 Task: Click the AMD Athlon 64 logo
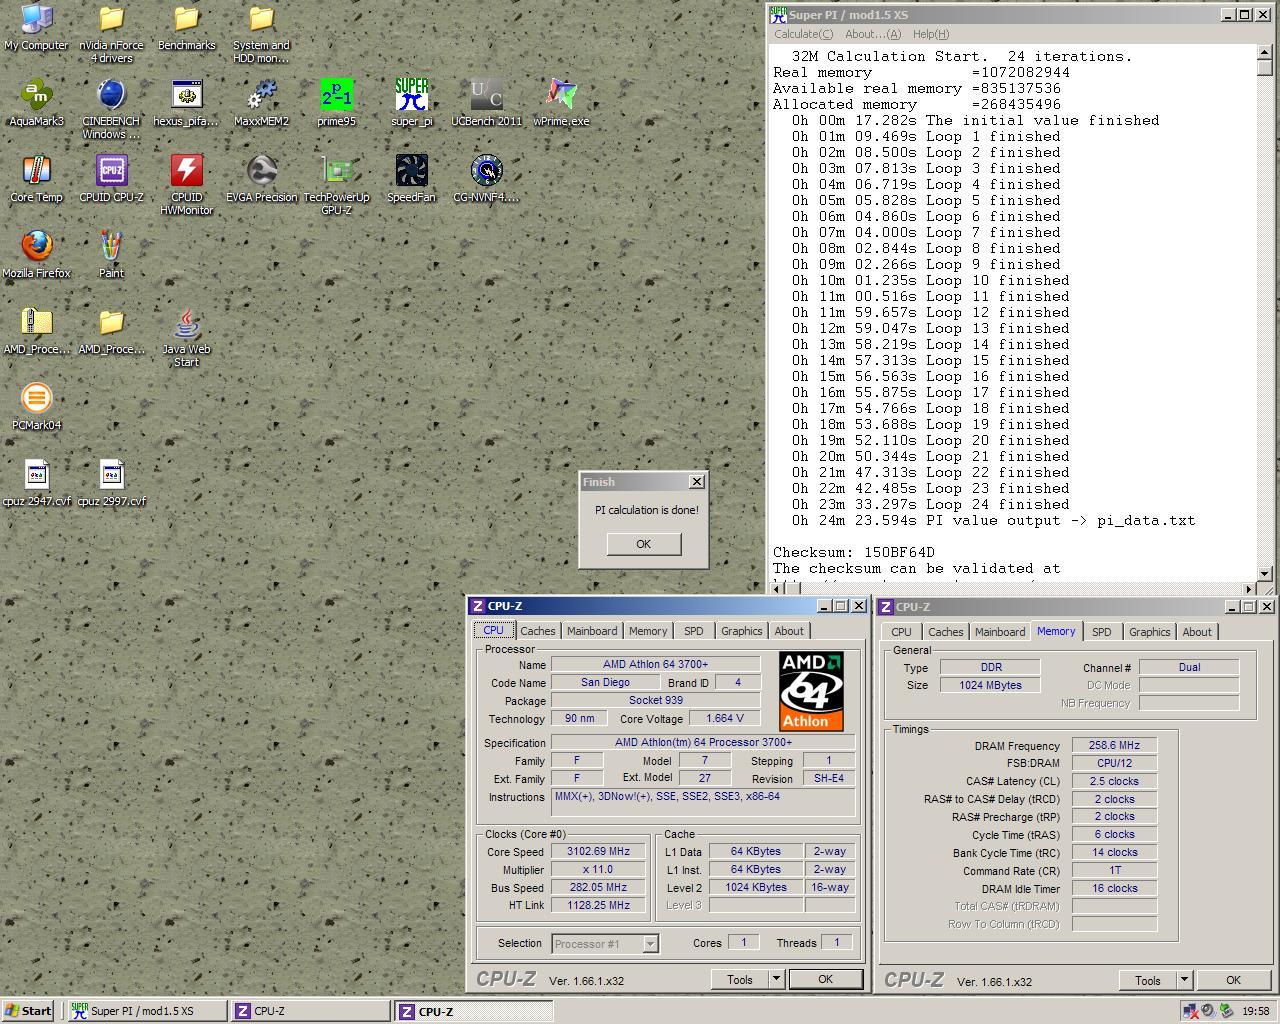coord(811,691)
